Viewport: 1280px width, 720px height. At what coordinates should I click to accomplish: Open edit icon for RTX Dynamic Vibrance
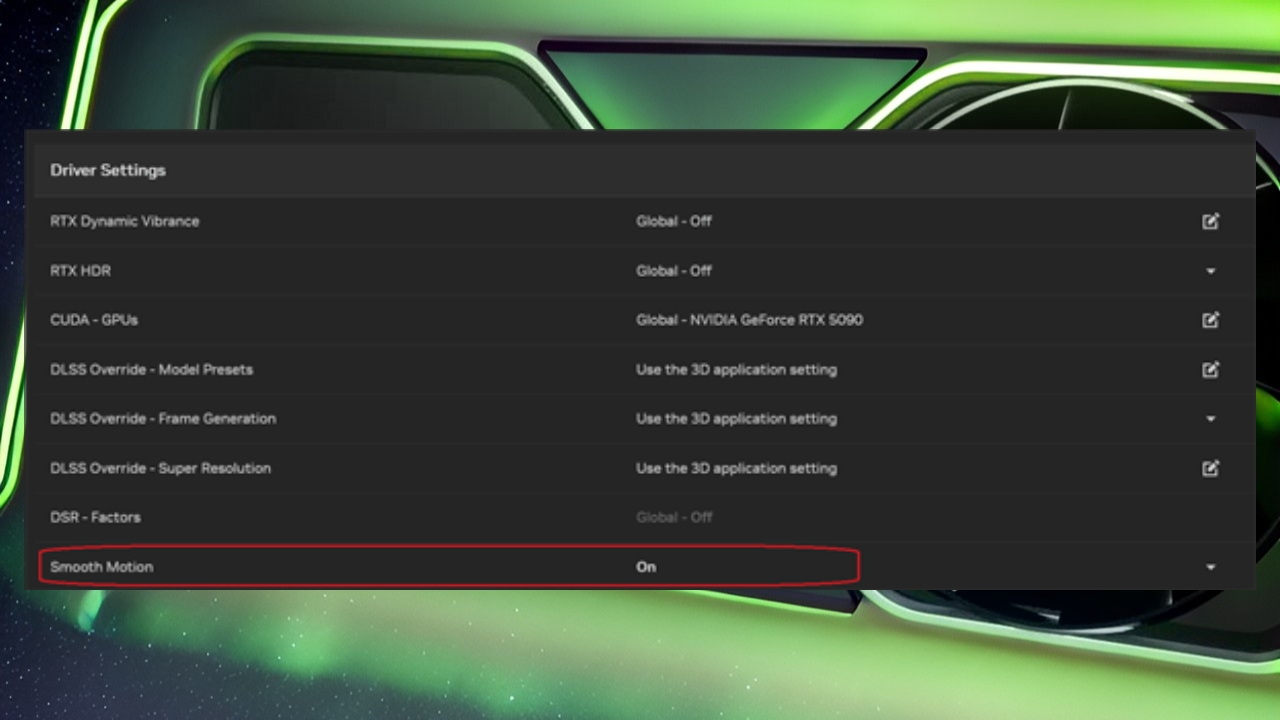tap(1210, 221)
